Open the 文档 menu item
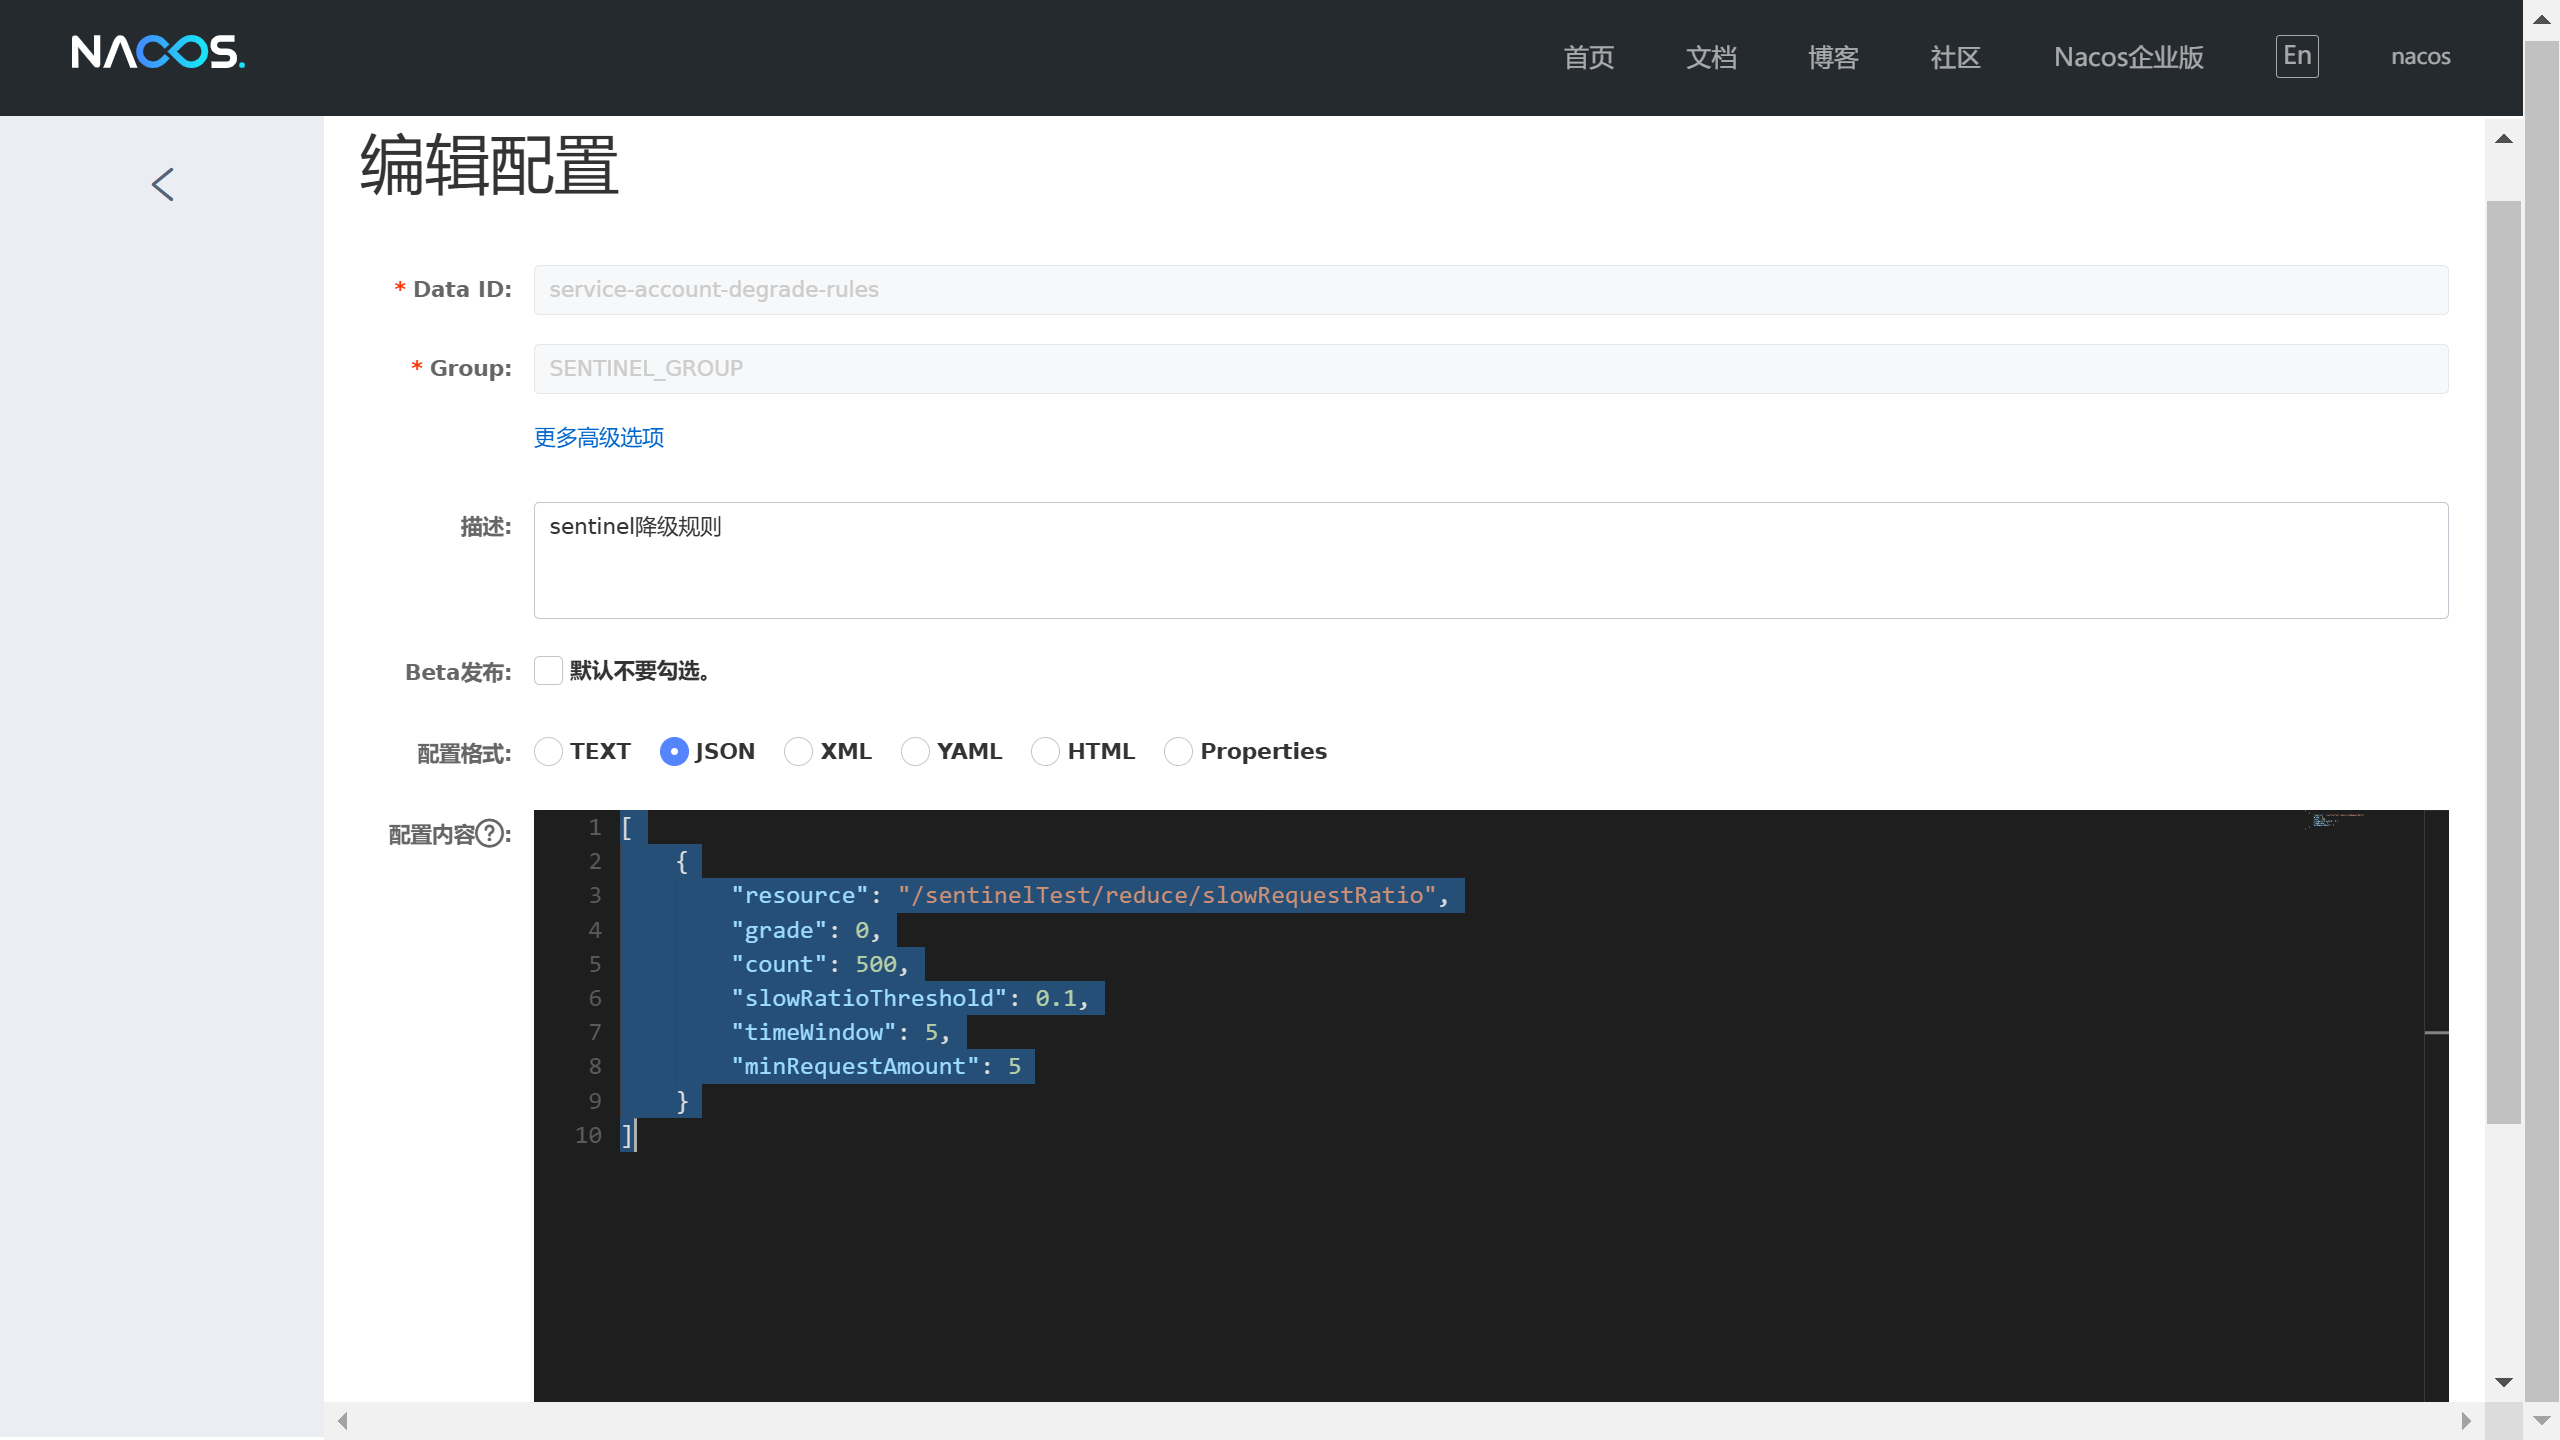This screenshot has height=1440, width=2560. [1711, 57]
